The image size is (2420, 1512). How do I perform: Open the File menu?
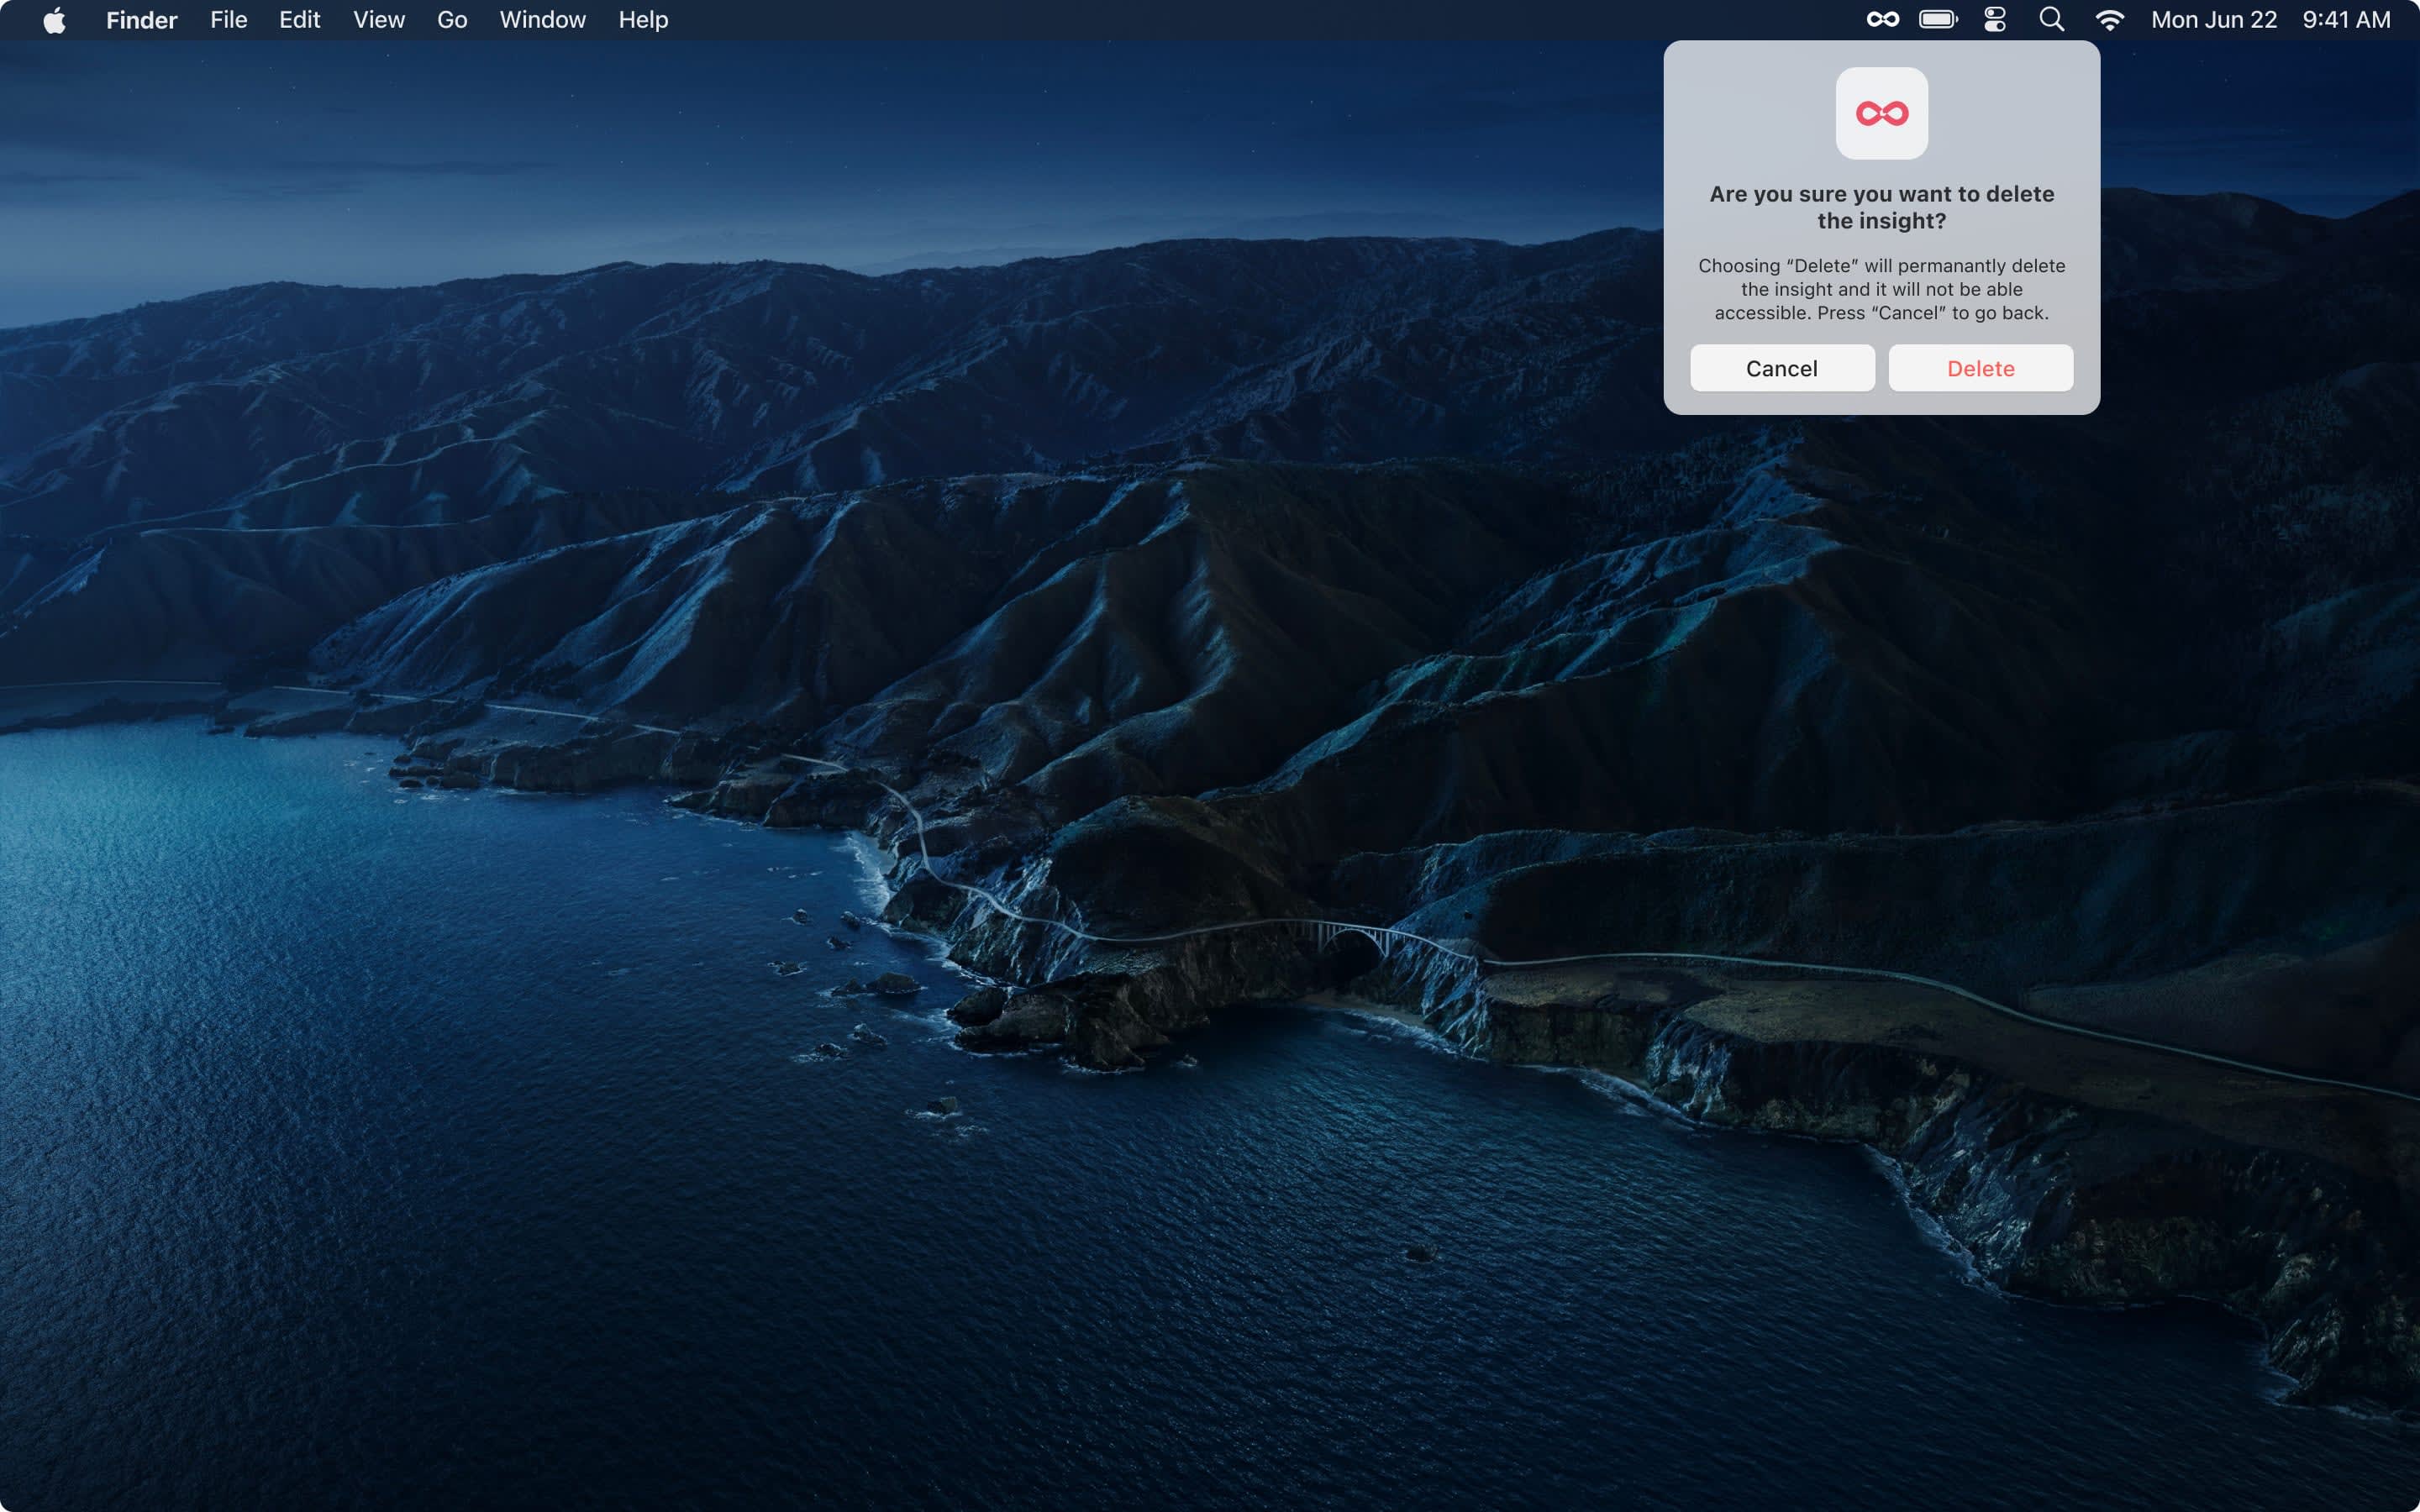[229, 20]
